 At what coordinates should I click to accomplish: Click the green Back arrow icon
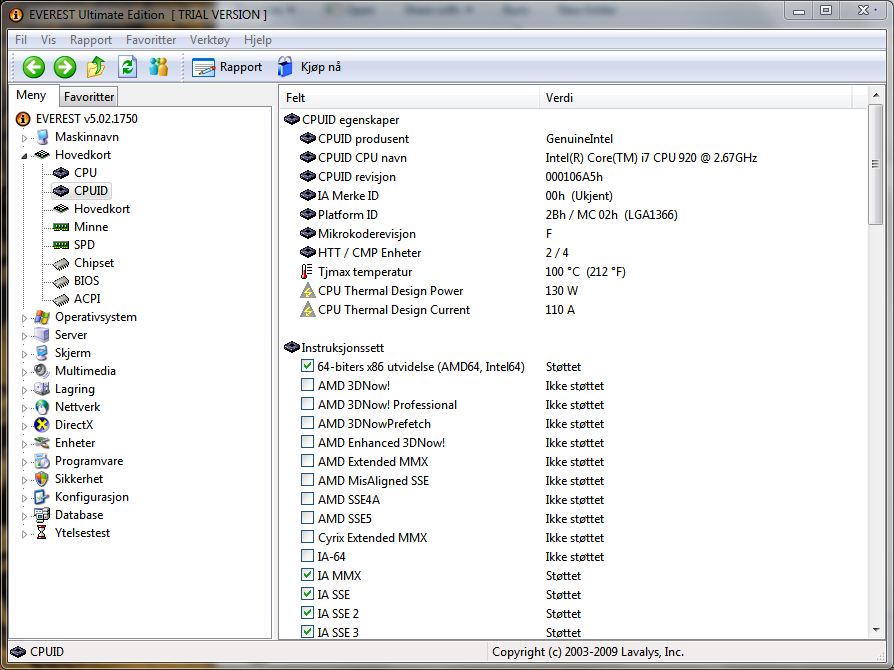click(34, 67)
